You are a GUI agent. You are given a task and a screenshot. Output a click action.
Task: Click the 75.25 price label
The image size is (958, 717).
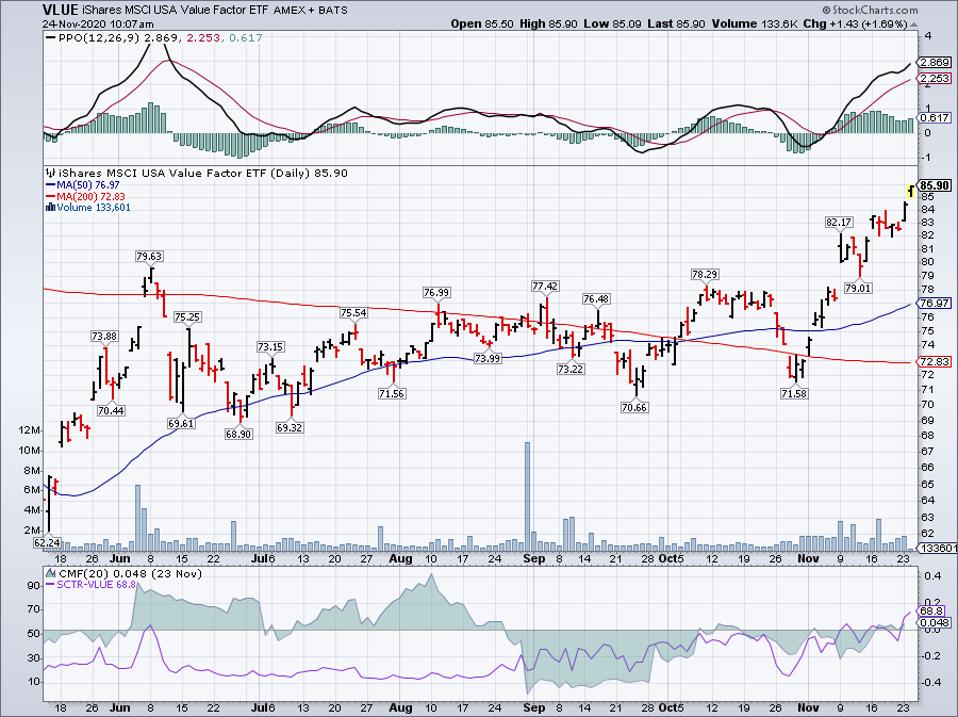188,317
